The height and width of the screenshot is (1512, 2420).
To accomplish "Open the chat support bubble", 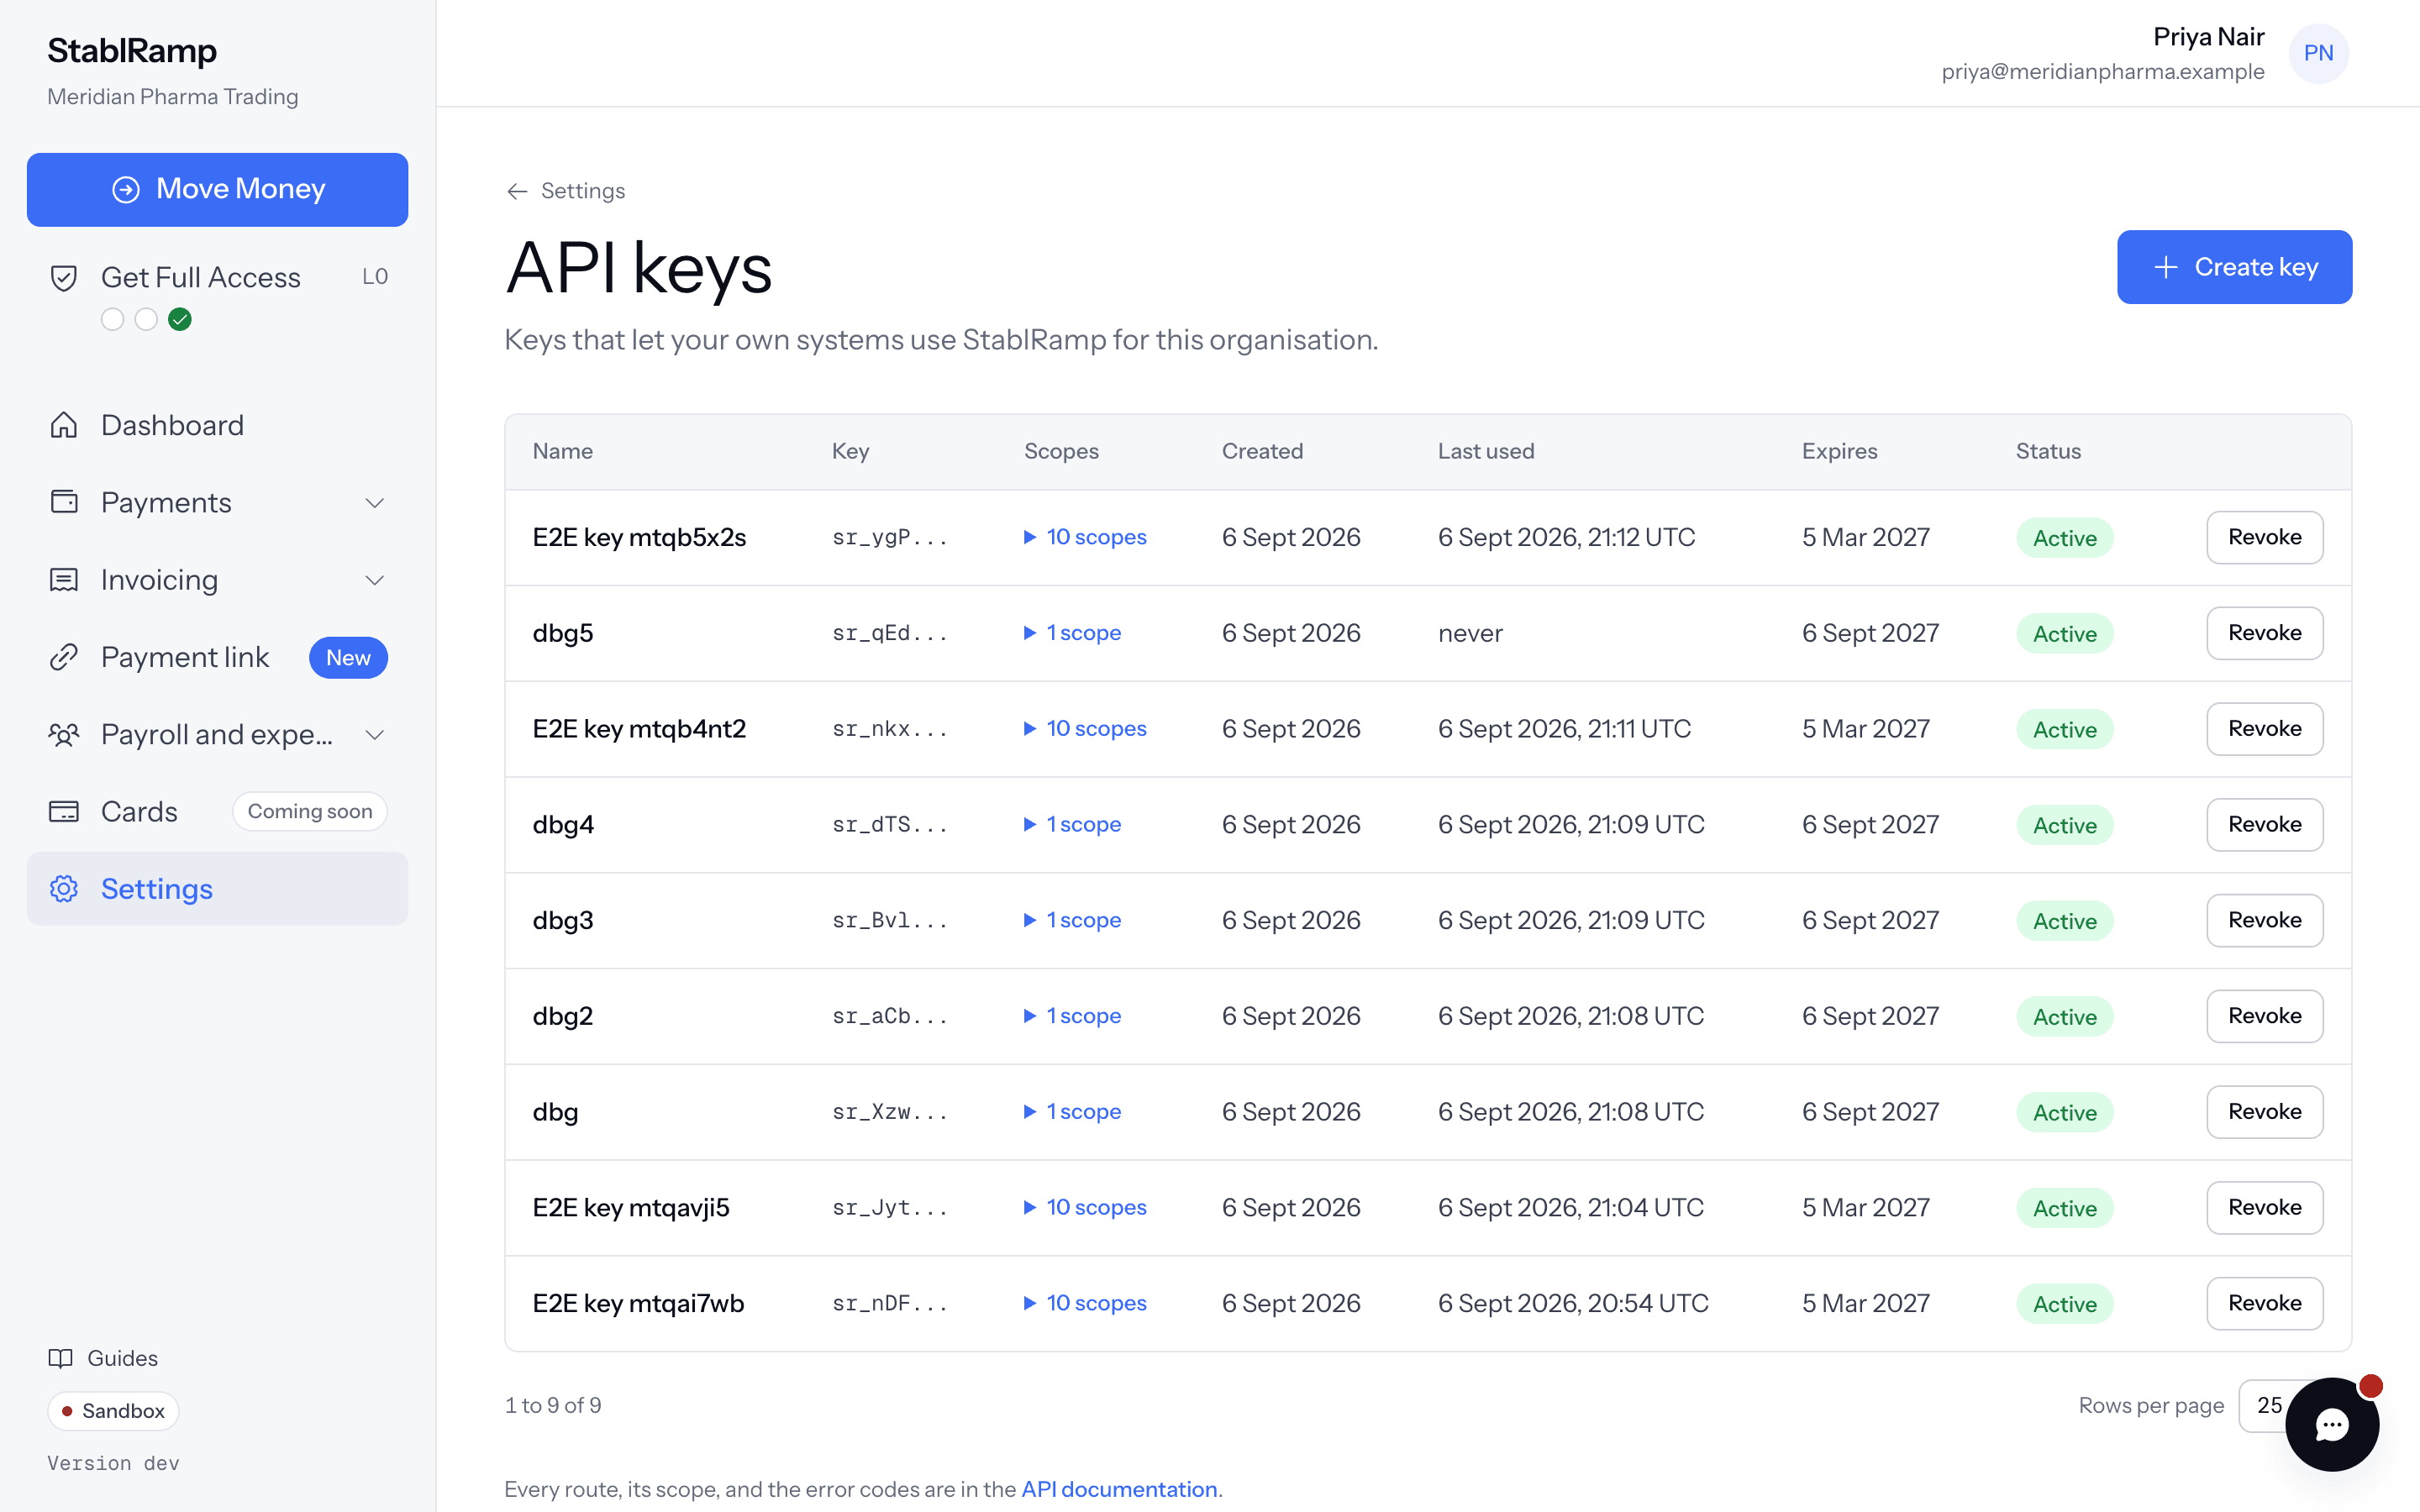I will tap(2332, 1425).
